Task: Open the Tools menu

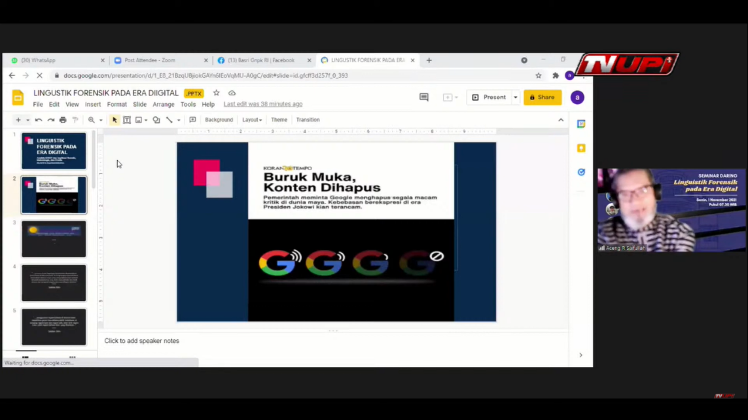Action: point(188,105)
